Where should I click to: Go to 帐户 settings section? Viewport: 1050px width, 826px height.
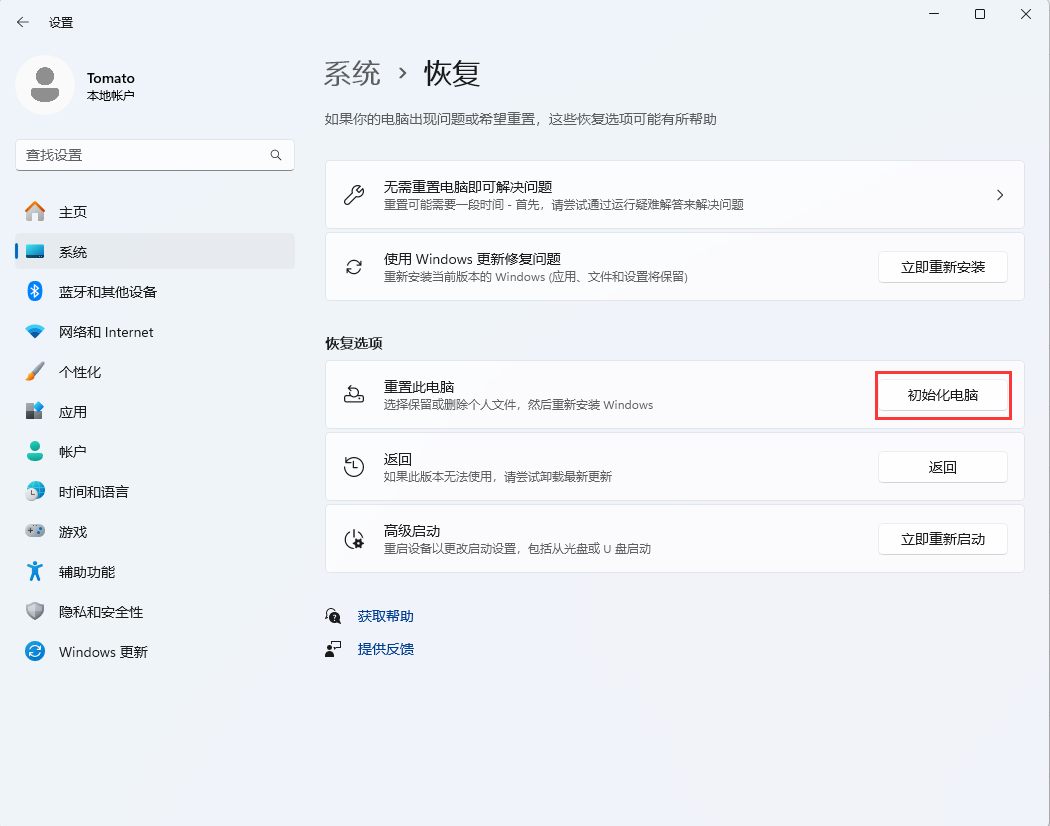pos(73,452)
